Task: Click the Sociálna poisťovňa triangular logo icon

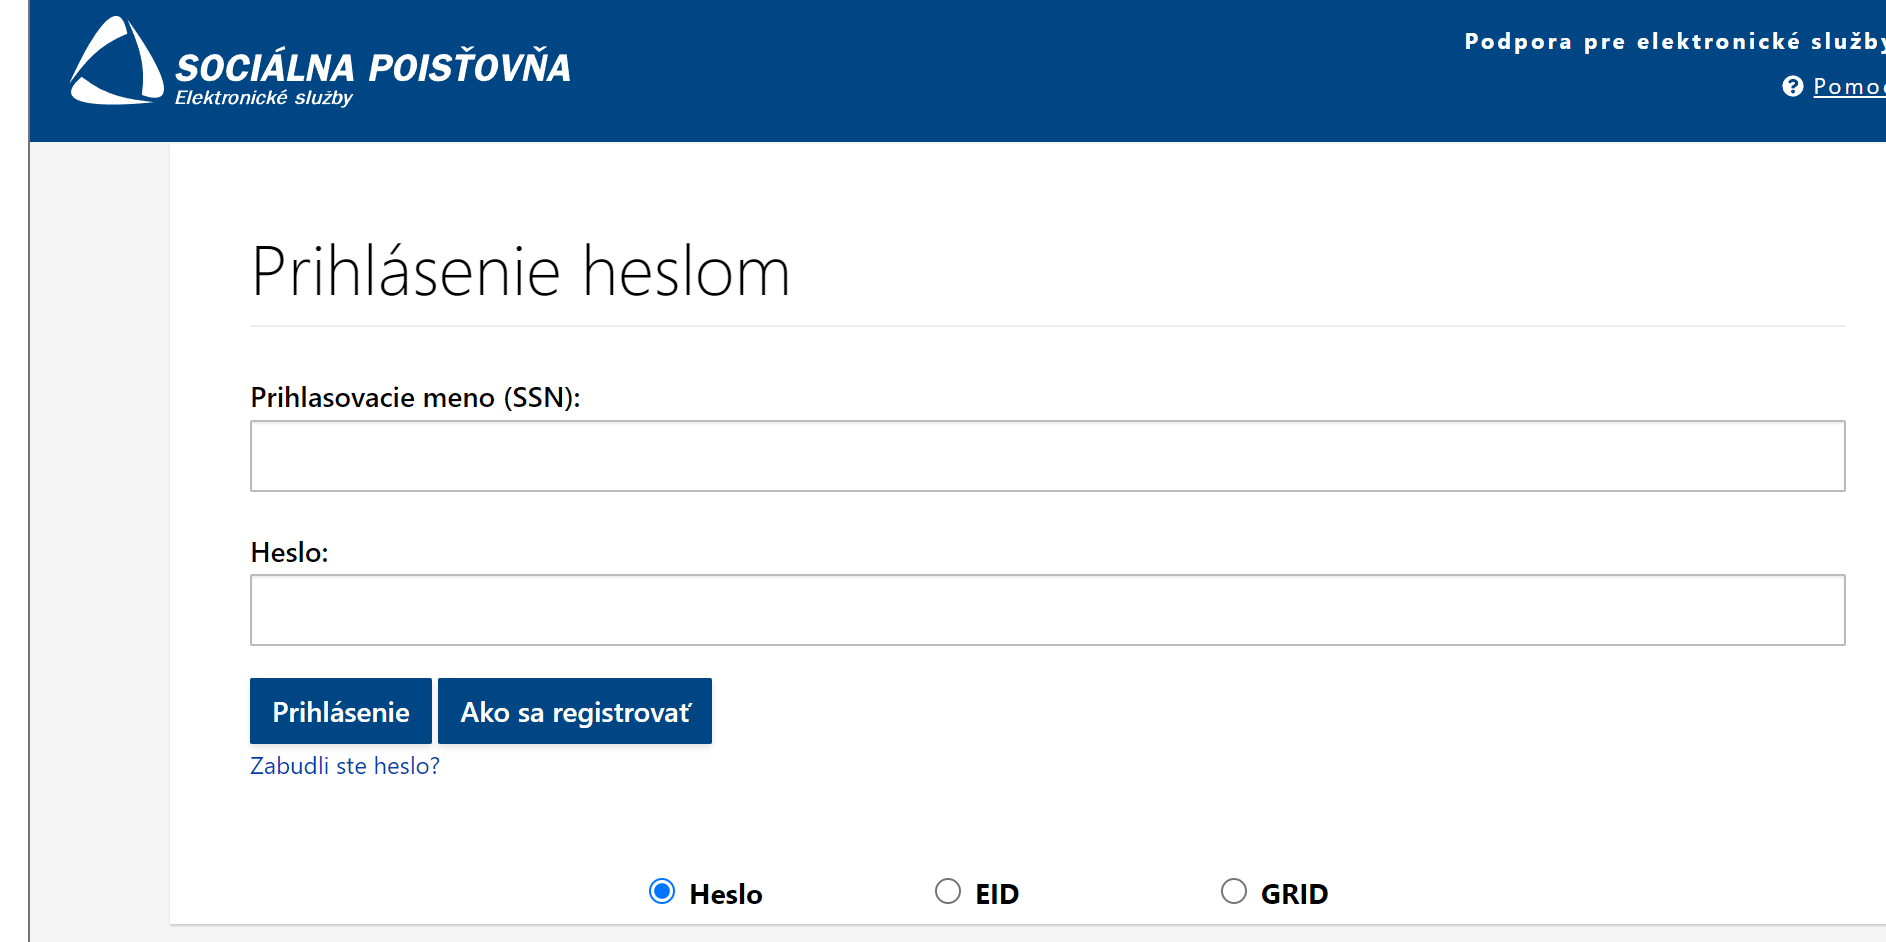Action: pos(116,63)
